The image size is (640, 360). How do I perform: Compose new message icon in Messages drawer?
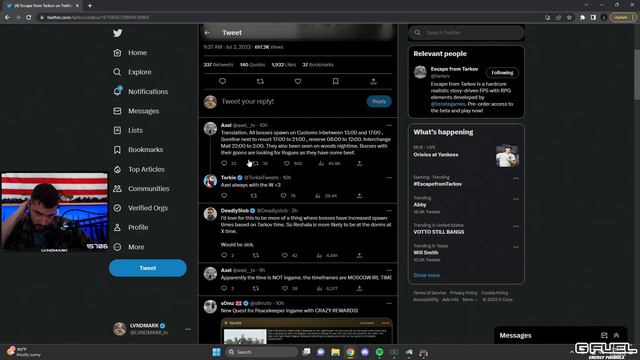[604, 336]
